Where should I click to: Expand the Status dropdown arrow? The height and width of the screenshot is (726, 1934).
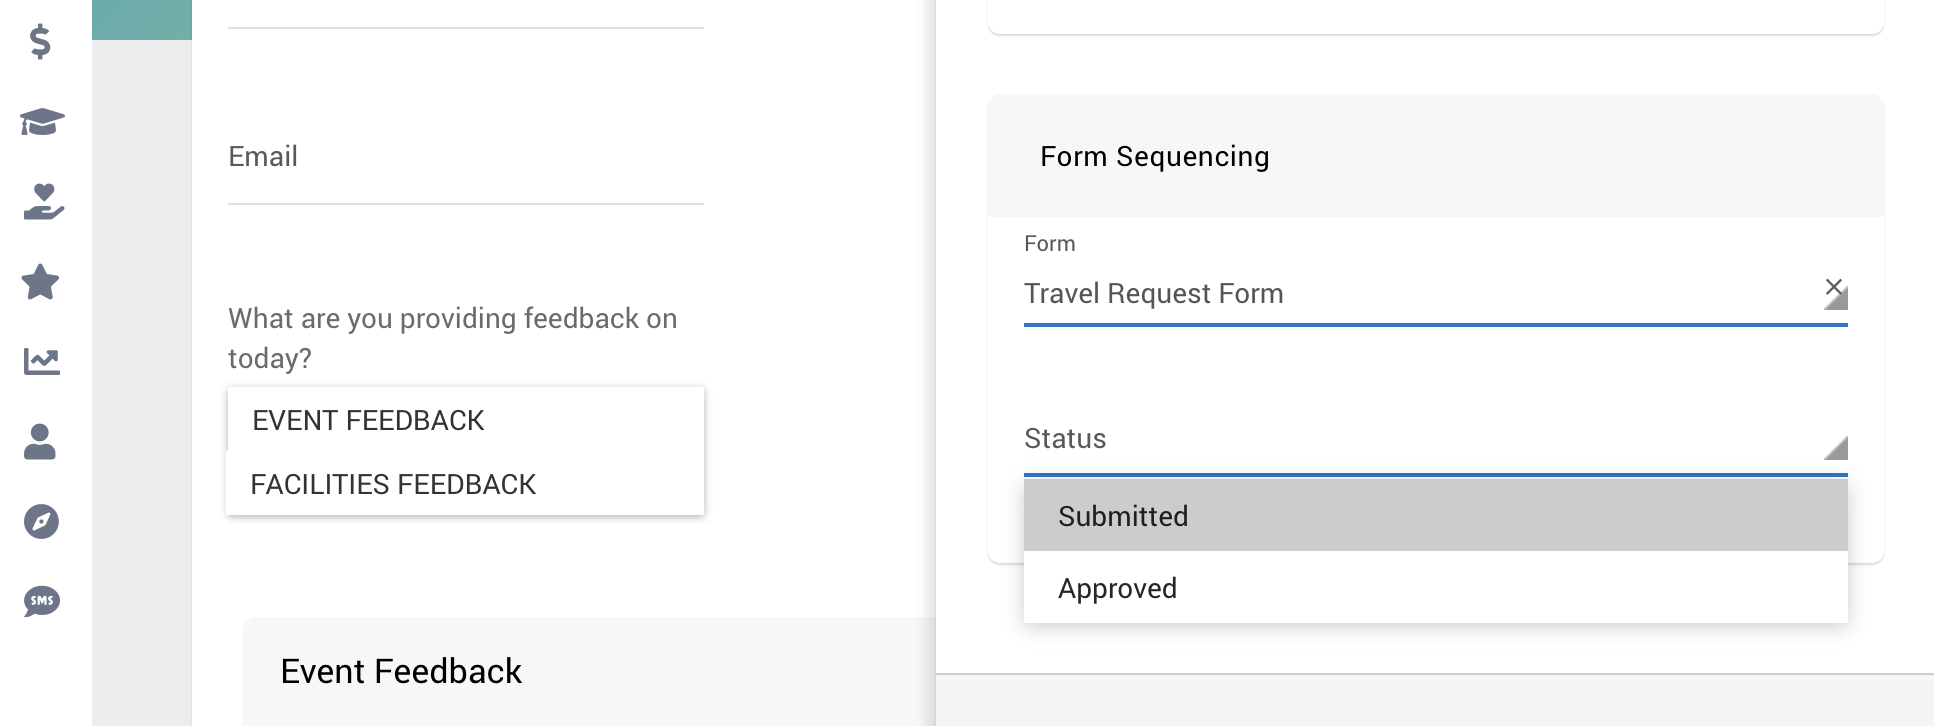tap(1836, 447)
